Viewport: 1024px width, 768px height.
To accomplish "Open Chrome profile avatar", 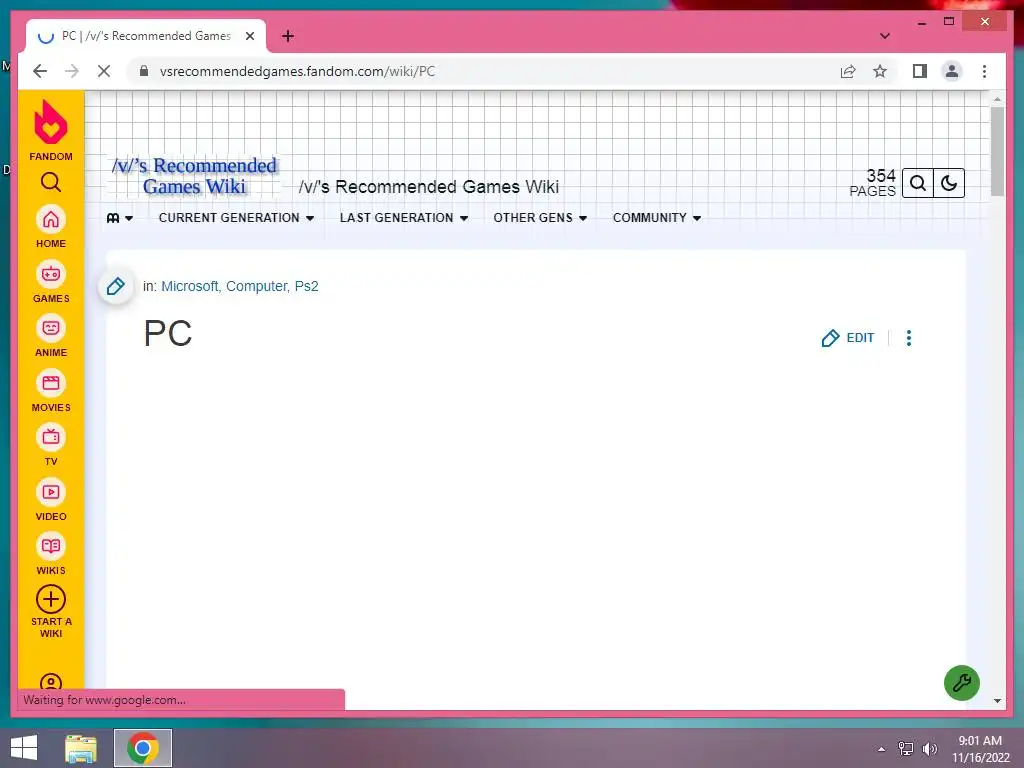I will [x=952, y=71].
